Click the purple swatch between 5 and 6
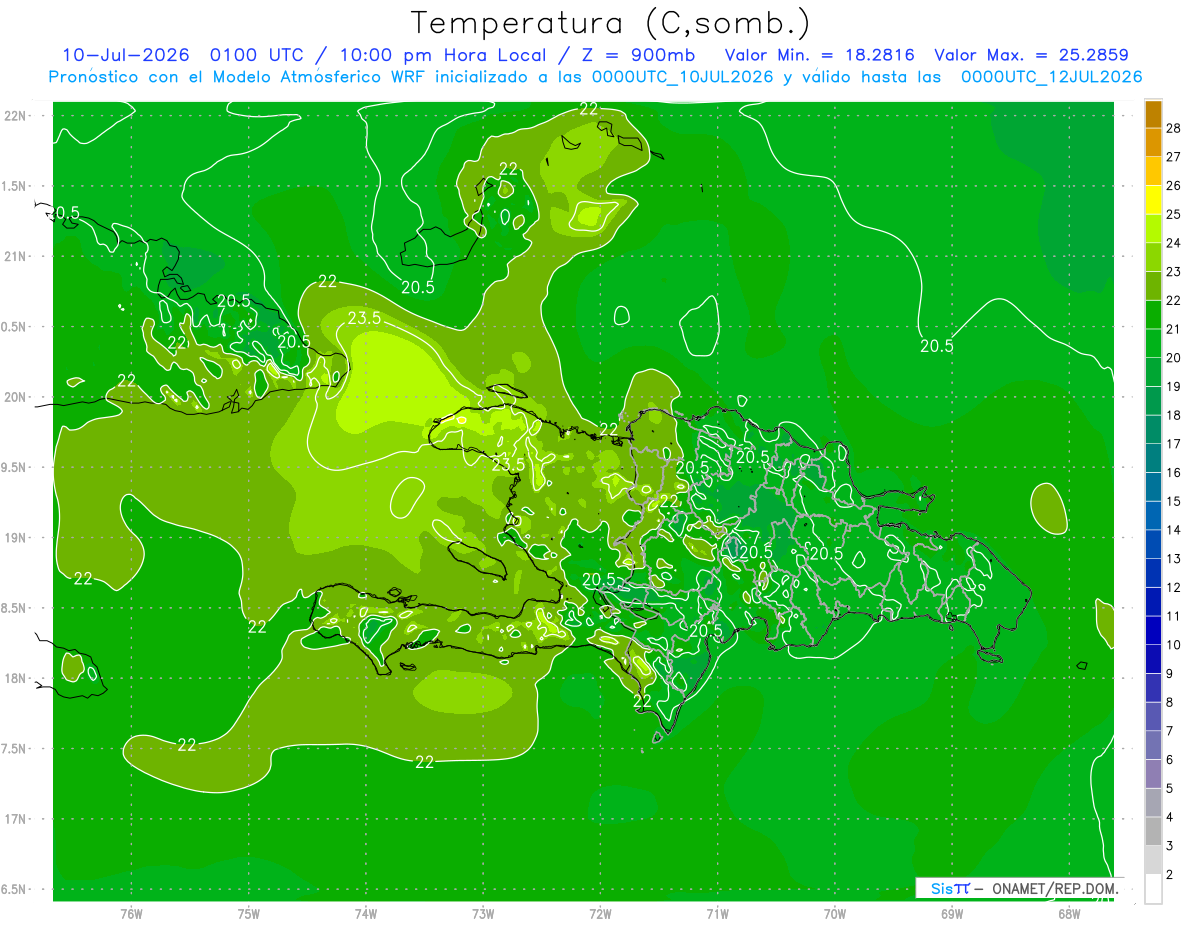 [1153, 774]
